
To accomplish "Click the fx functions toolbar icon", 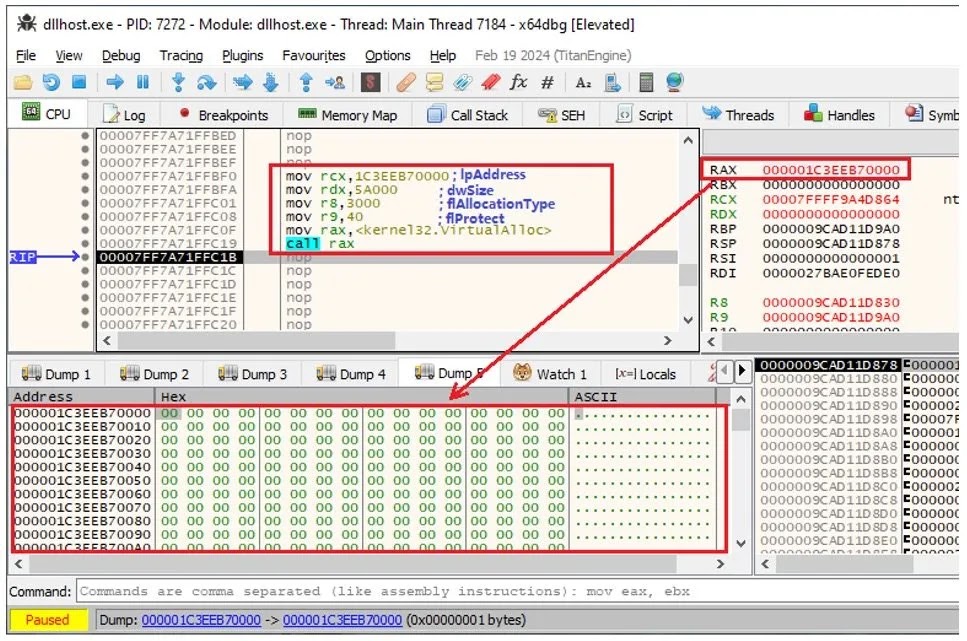I will (x=518, y=81).
